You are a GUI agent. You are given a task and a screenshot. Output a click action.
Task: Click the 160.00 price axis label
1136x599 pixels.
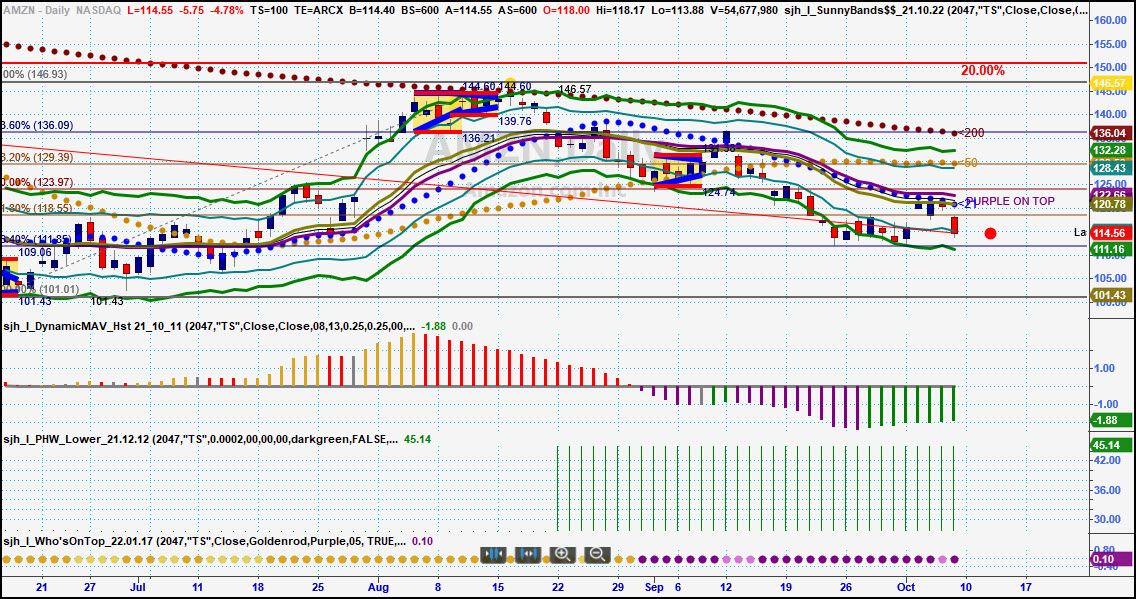tap(1110, 20)
